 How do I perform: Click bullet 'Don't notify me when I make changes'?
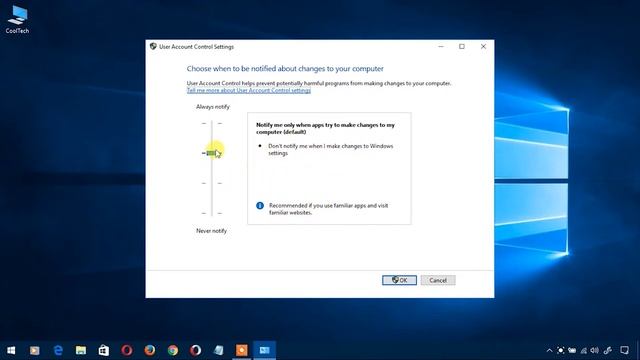click(331, 149)
